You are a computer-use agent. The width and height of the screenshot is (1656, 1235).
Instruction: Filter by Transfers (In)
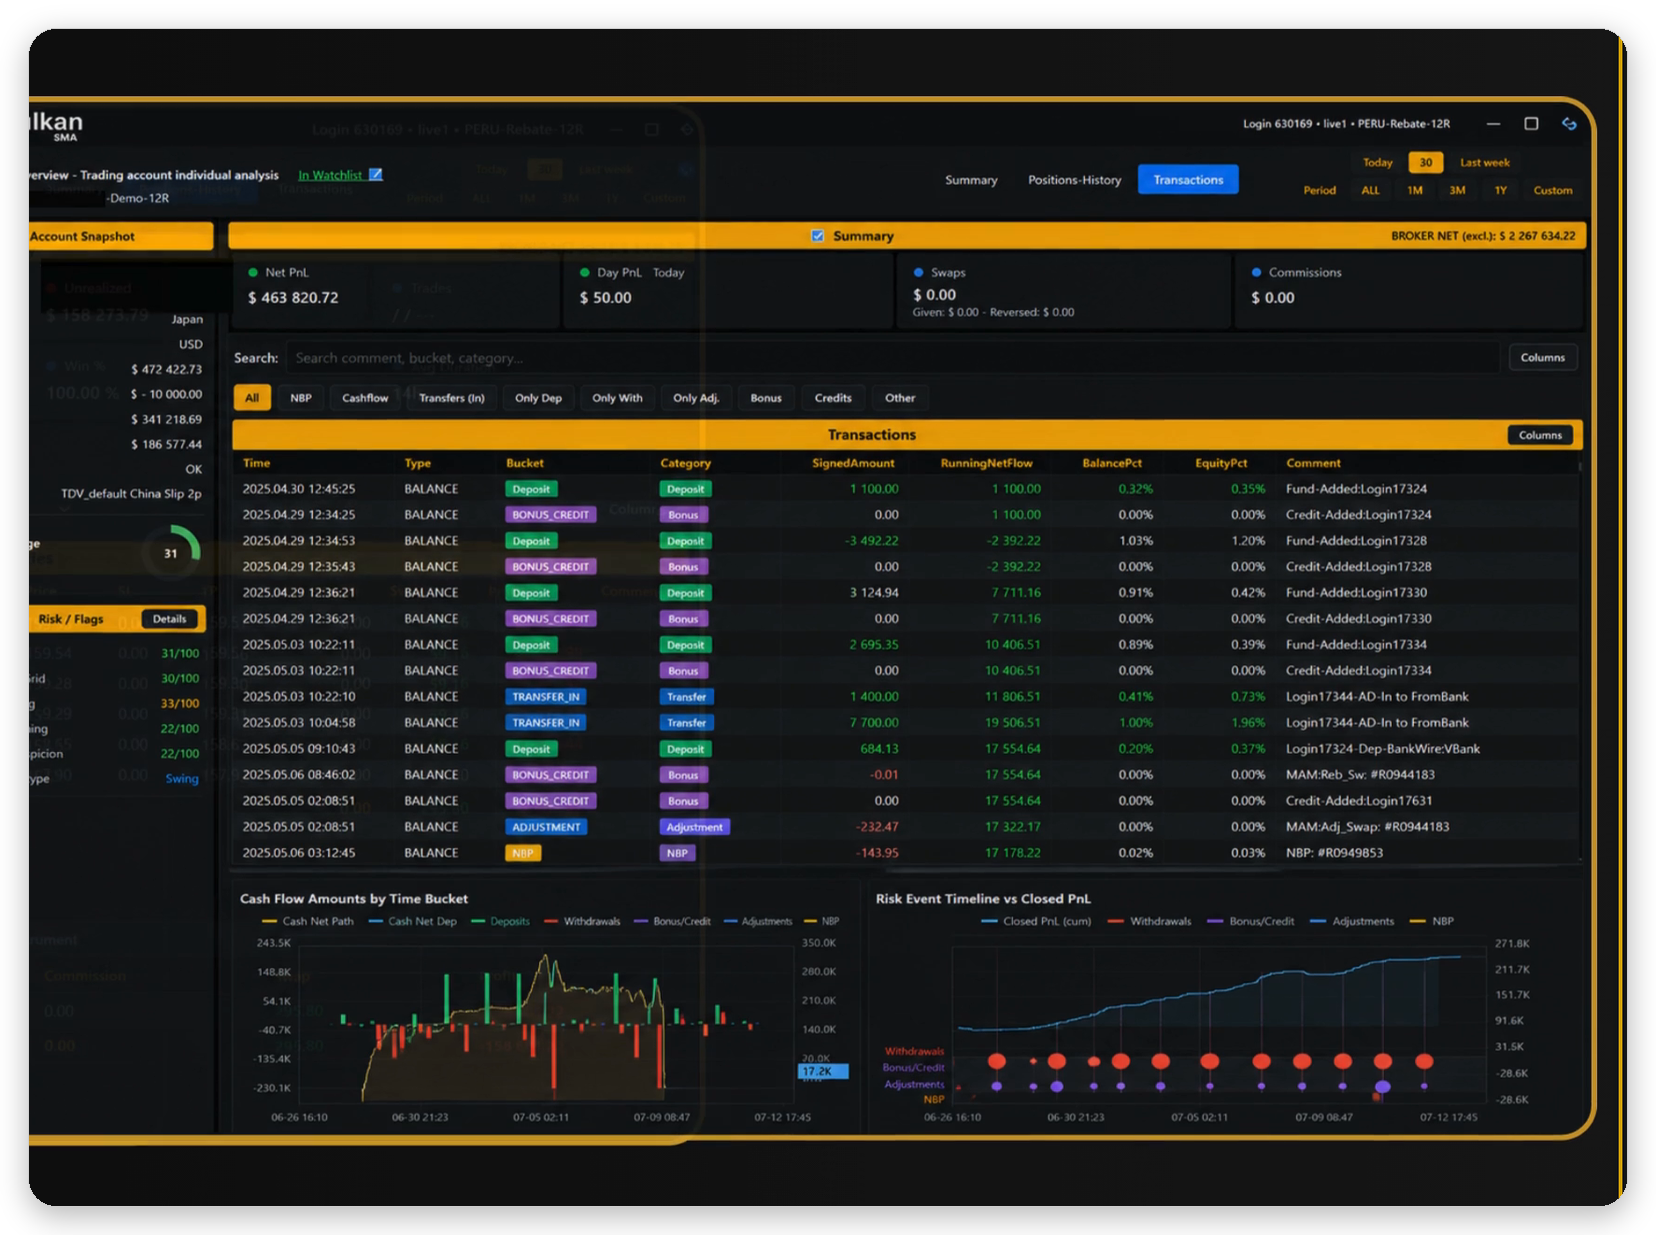pos(452,398)
